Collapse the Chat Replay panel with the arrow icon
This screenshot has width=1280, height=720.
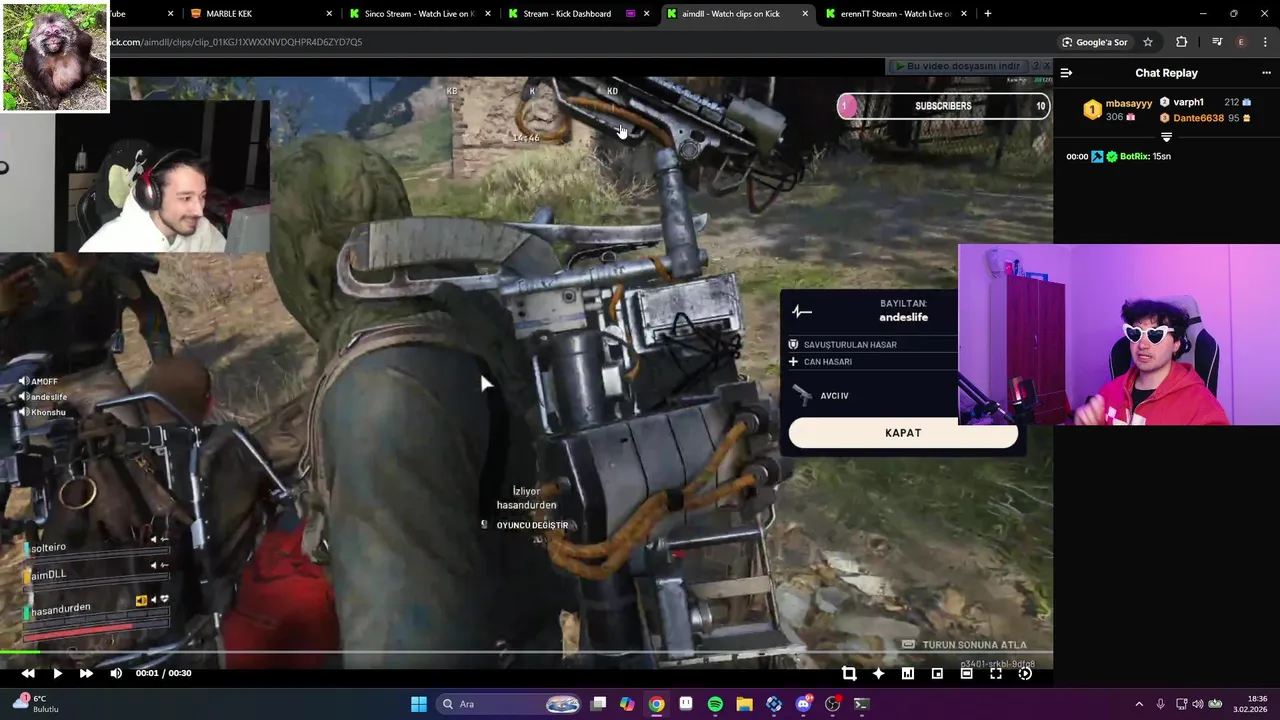tap(1066, 73)
